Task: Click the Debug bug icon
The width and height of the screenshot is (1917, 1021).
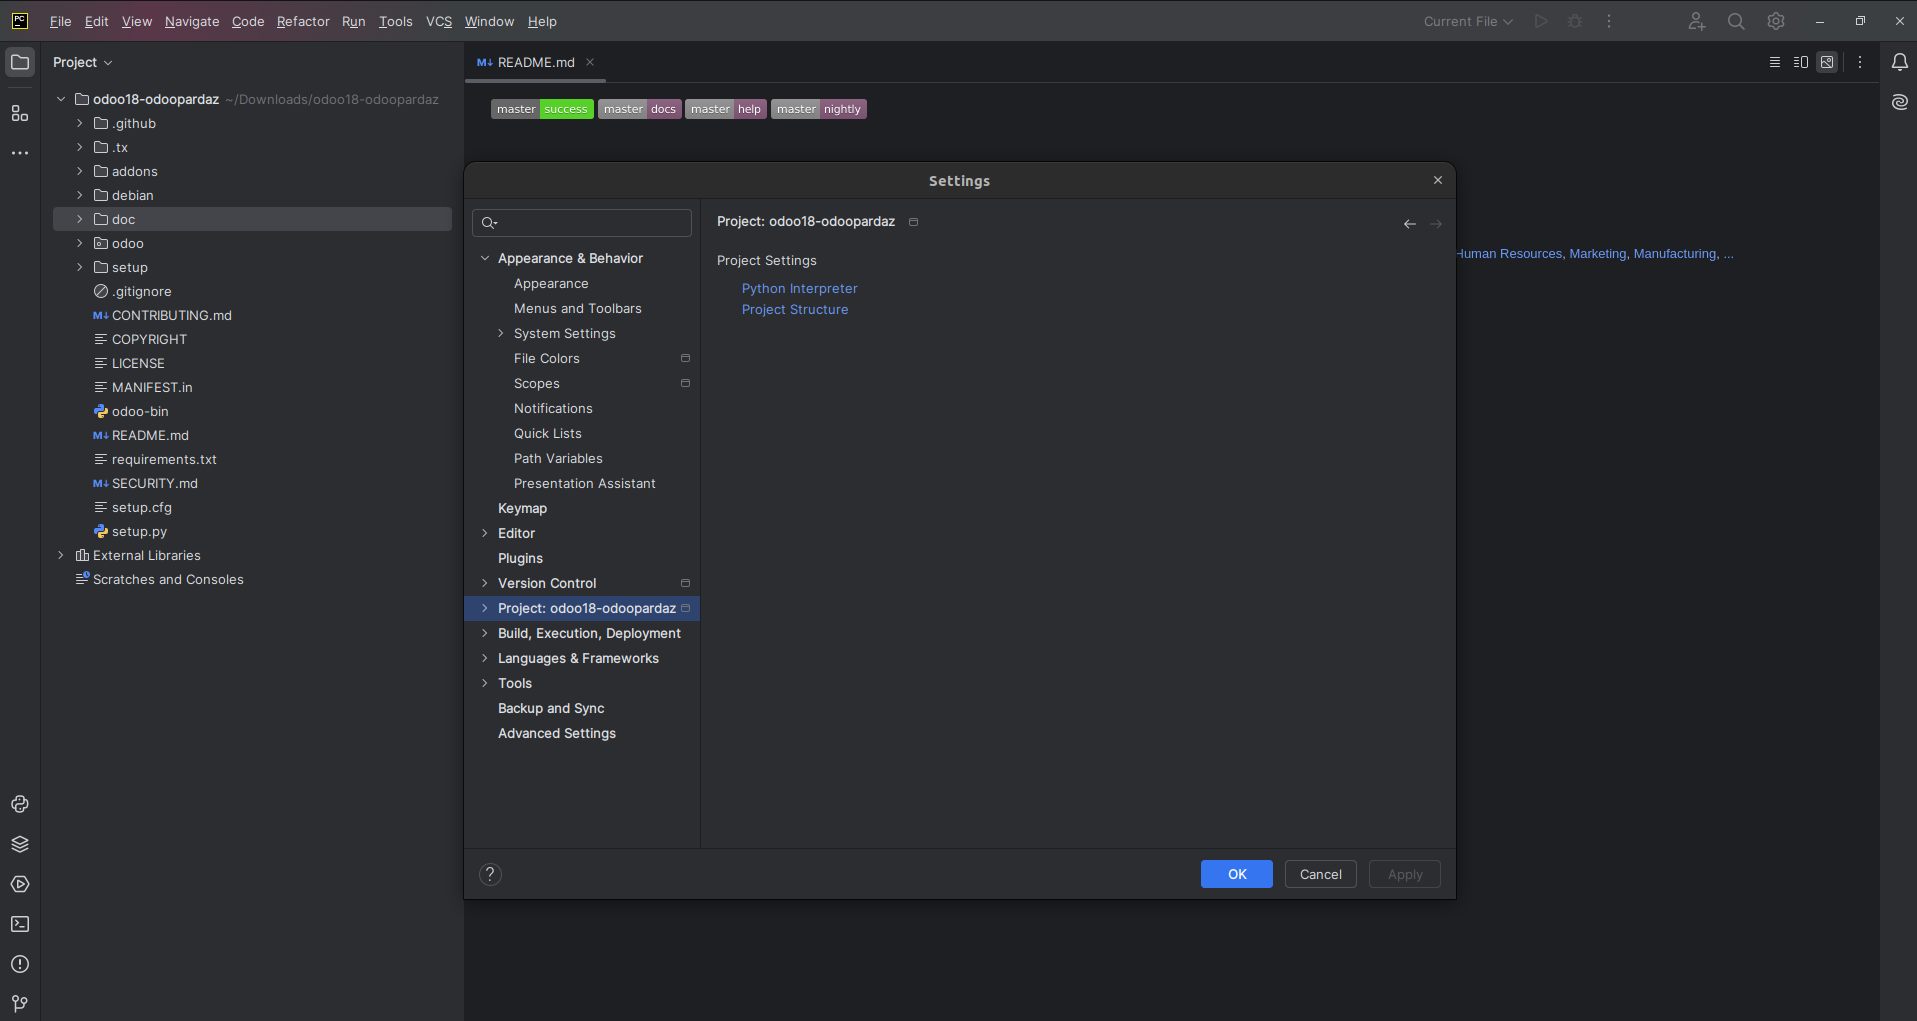Action: [1575, 21]
